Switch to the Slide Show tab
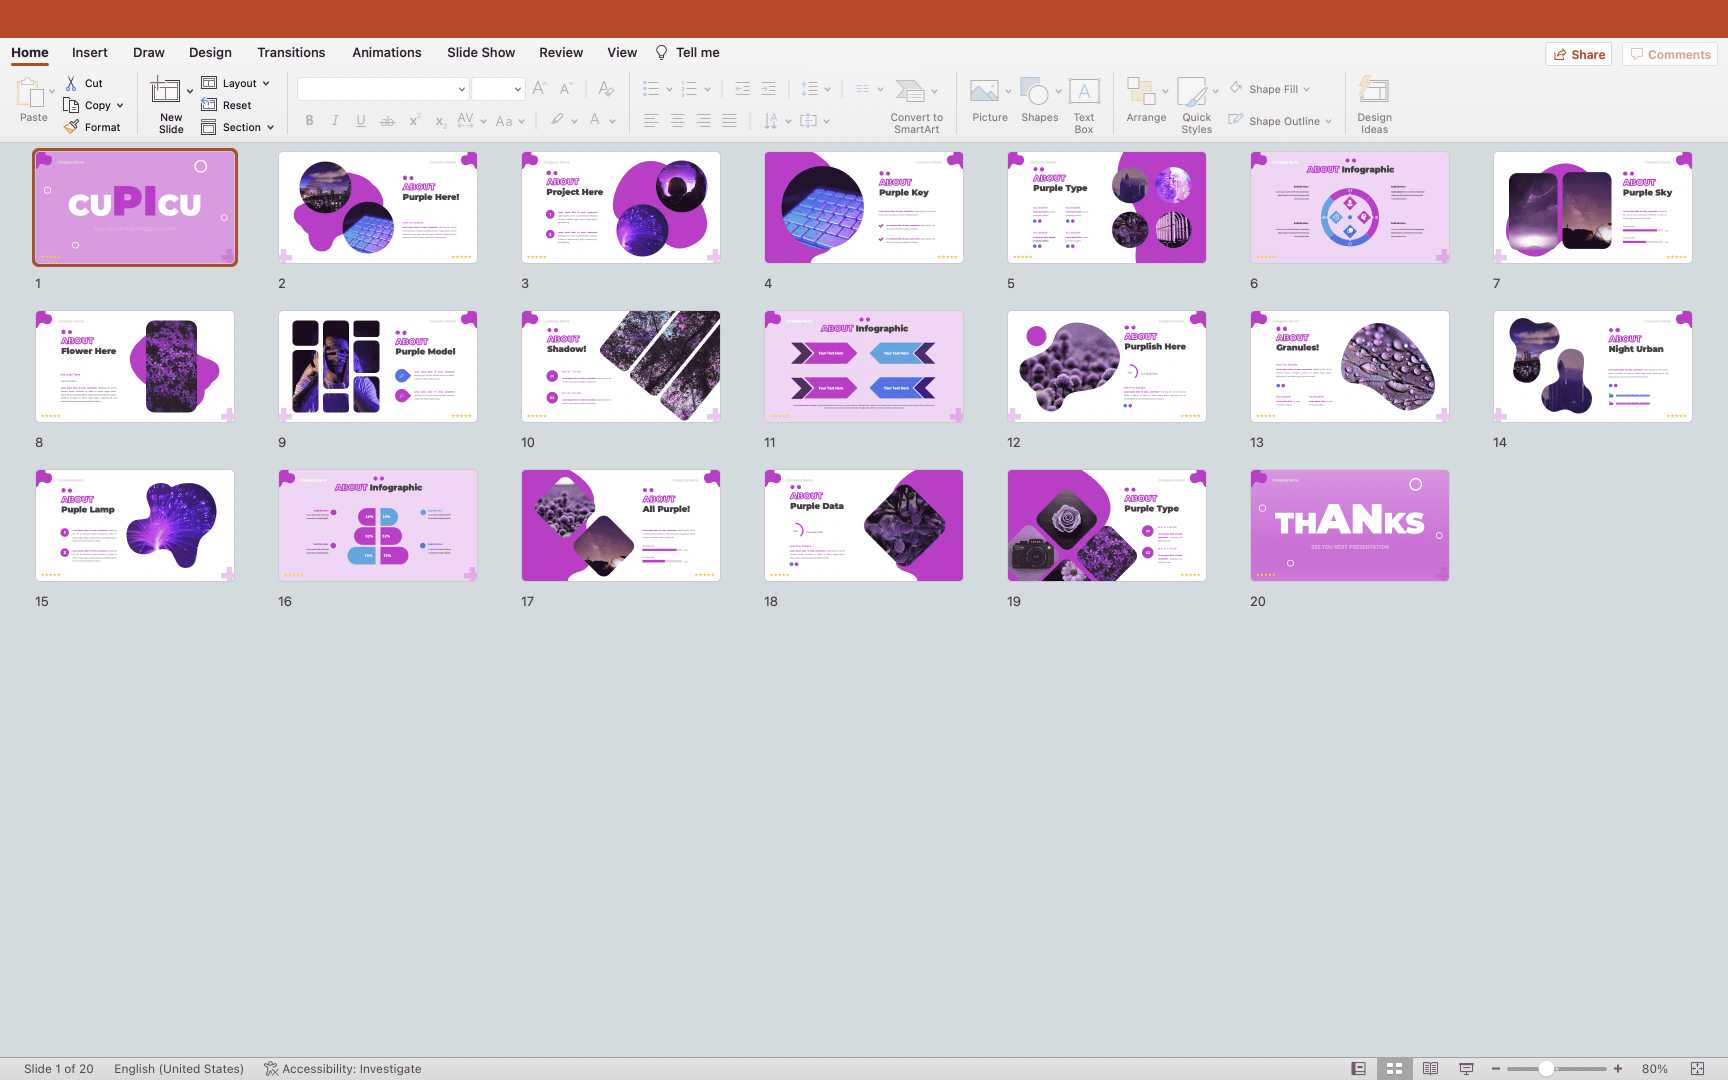1728x1080 pixels. [x=481, y=53]
